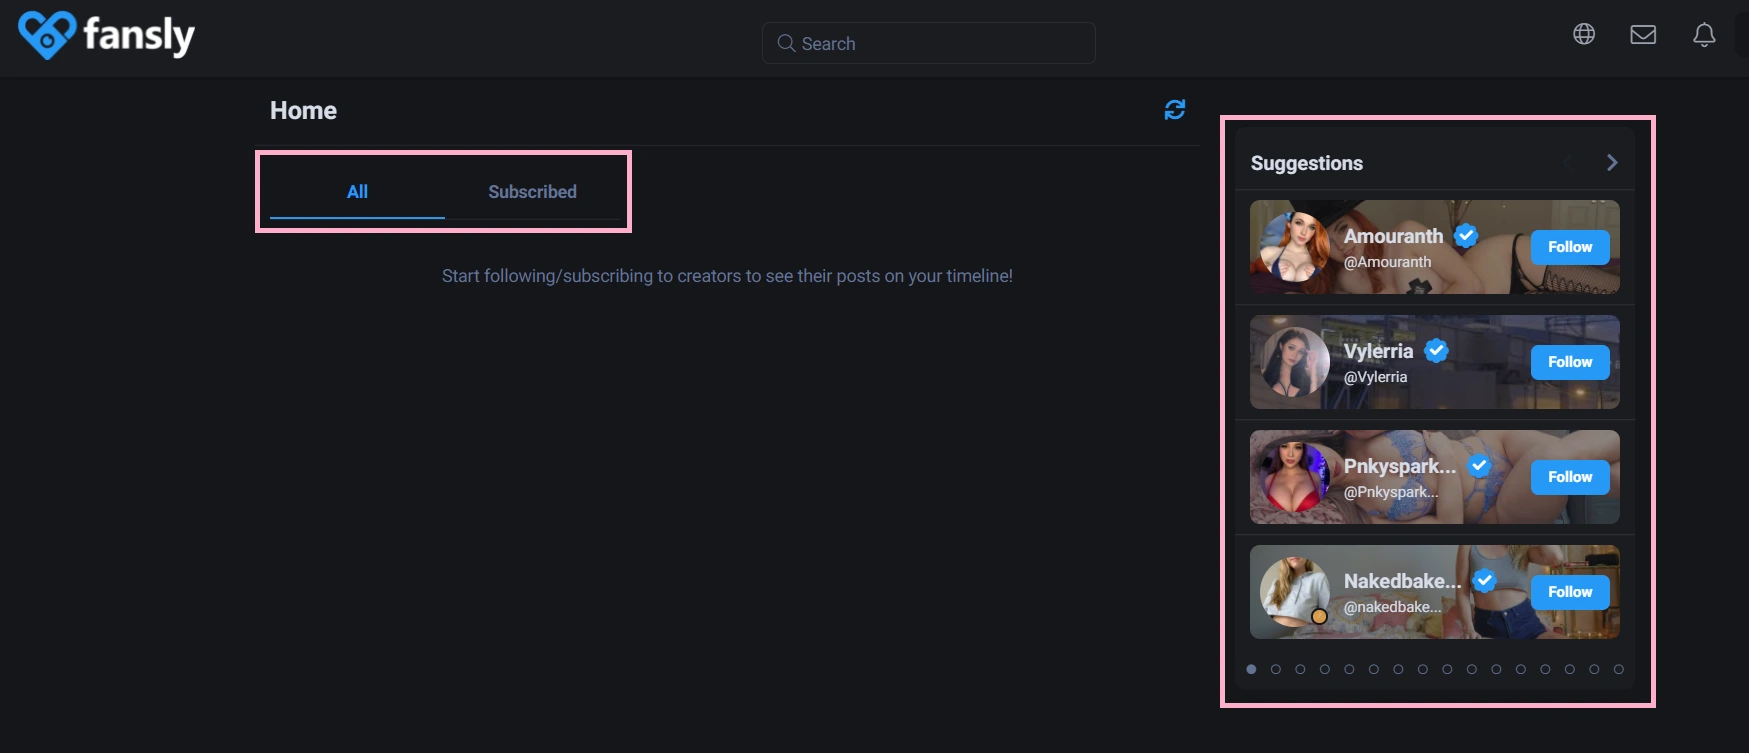The height and width of the screenshot is (753, 1749).
Task: Follow Amouranth
Action: point(1570,247)
